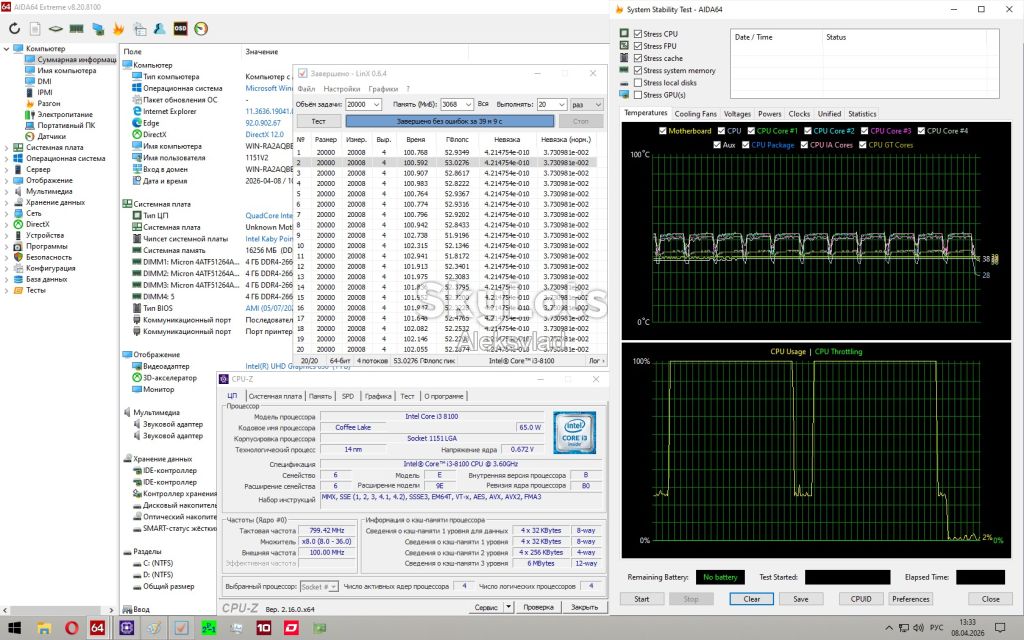Select the Датчики item in the tree
The image size is (1024, 640).
tap(52, 136)
